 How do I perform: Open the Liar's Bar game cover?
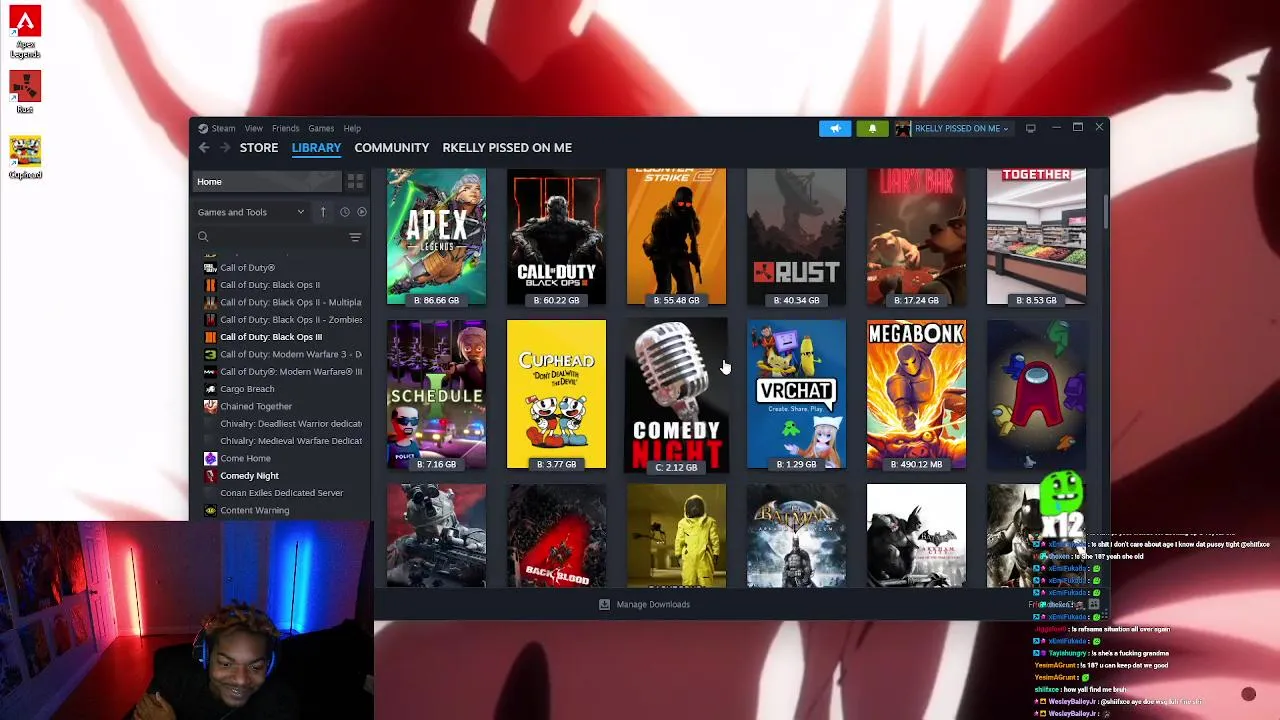[916, 237]
